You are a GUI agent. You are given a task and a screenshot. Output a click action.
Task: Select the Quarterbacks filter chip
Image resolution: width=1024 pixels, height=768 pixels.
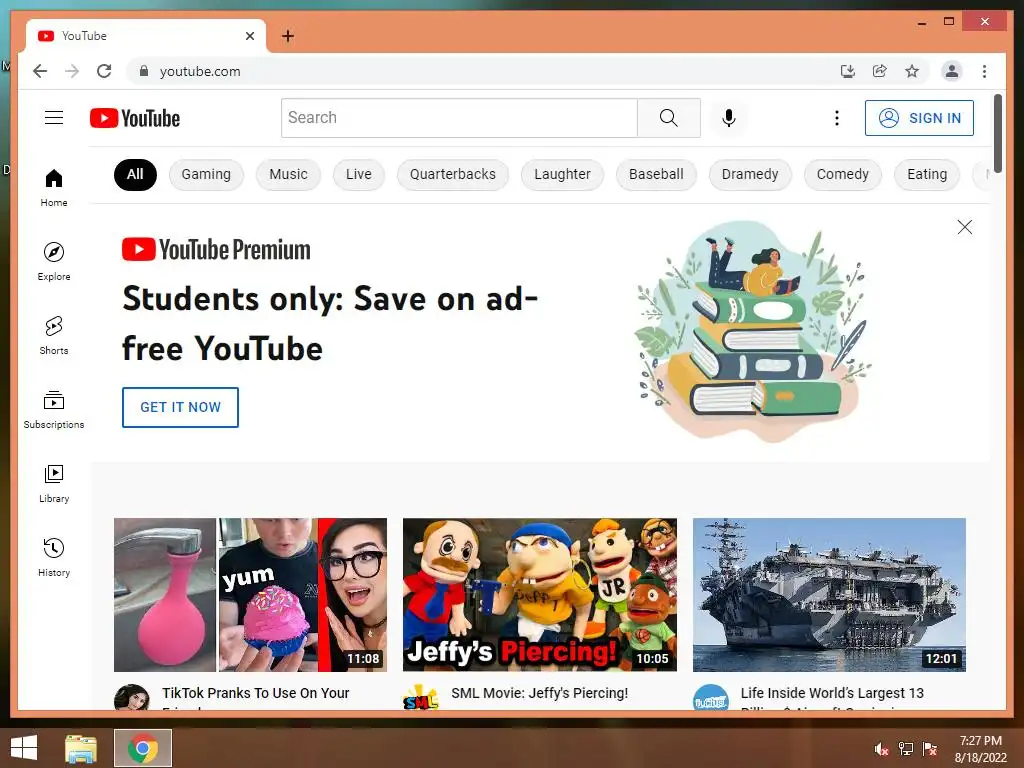[453, 174]
